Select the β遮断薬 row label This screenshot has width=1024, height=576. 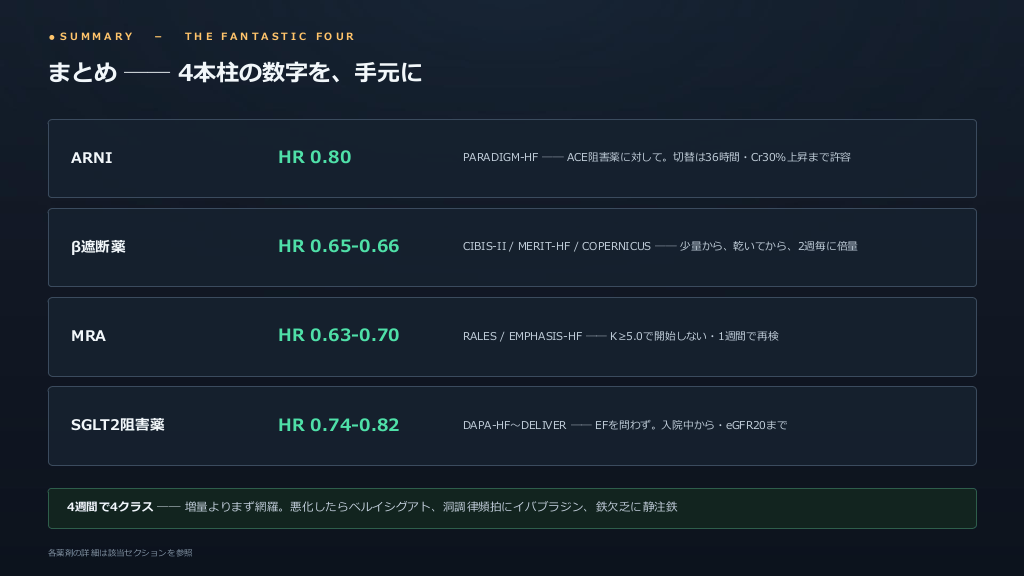pos(98,247)
